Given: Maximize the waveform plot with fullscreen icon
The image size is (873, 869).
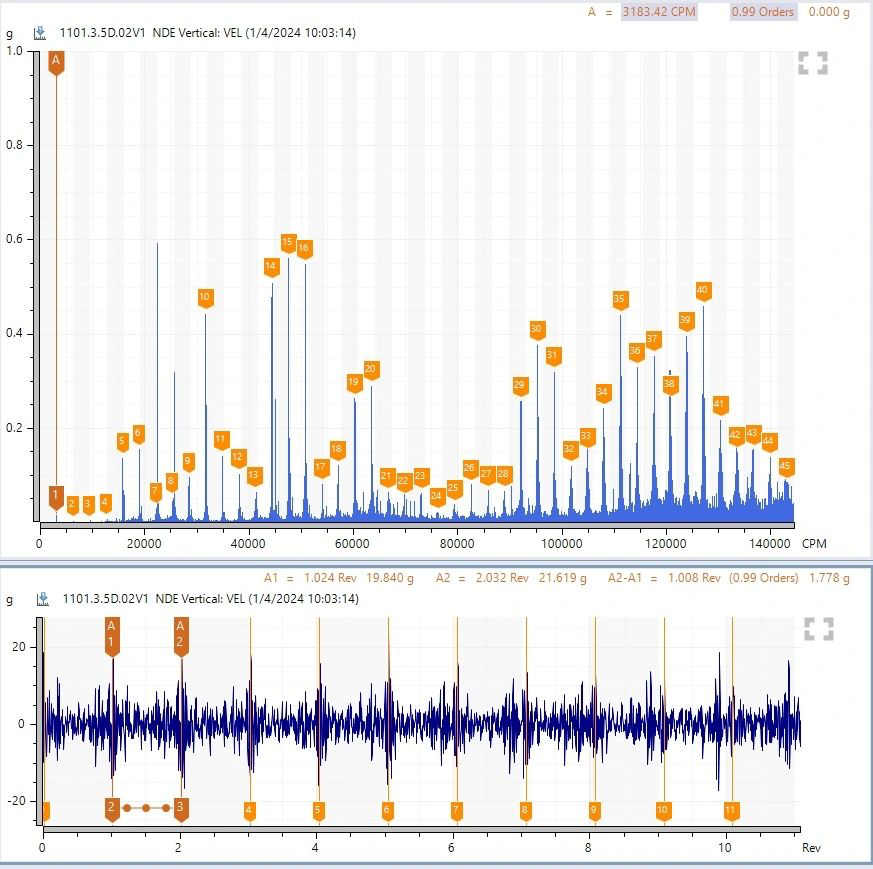Looking at the screenshot, I should pos(819,629).
